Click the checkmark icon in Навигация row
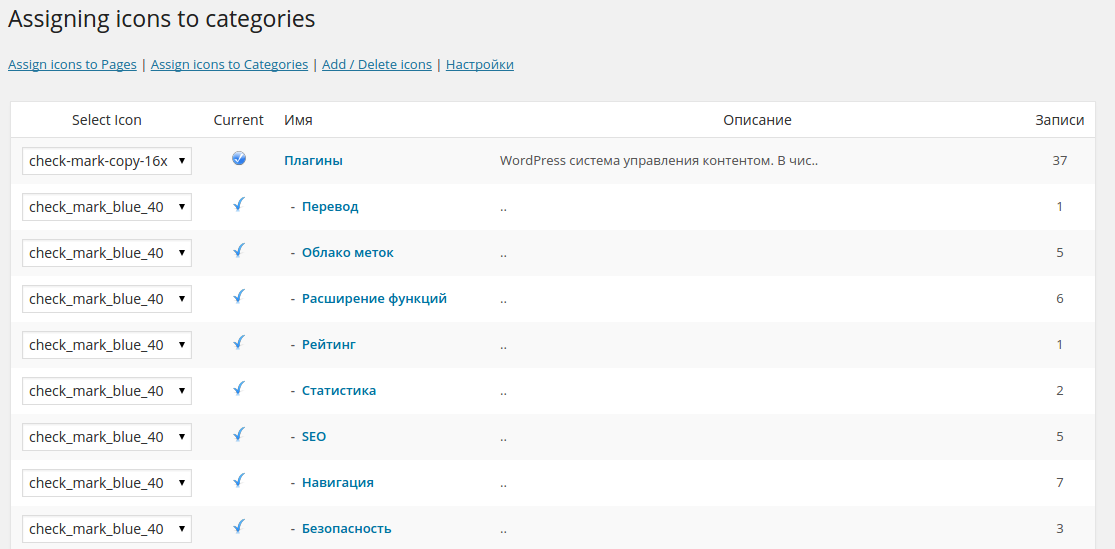 tap(239, 481)
